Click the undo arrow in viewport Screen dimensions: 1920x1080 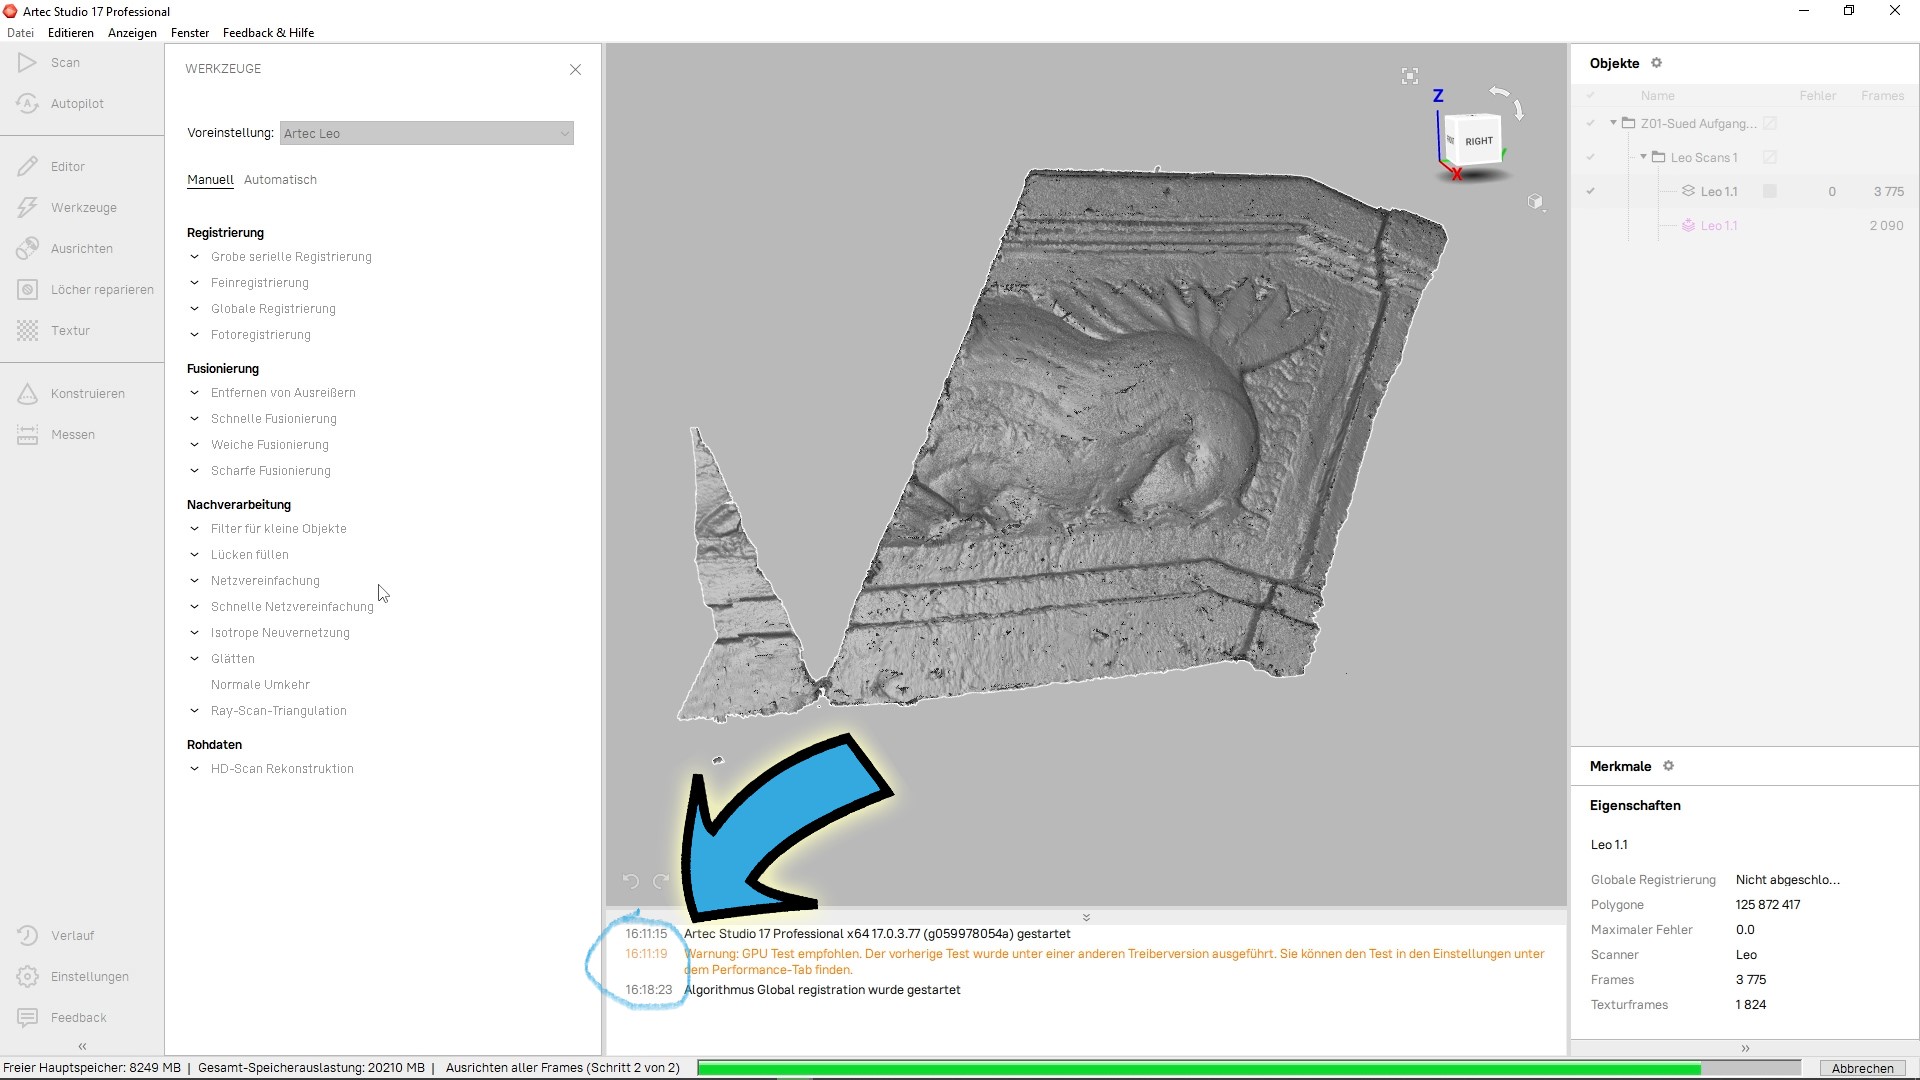tap(630, 881)
